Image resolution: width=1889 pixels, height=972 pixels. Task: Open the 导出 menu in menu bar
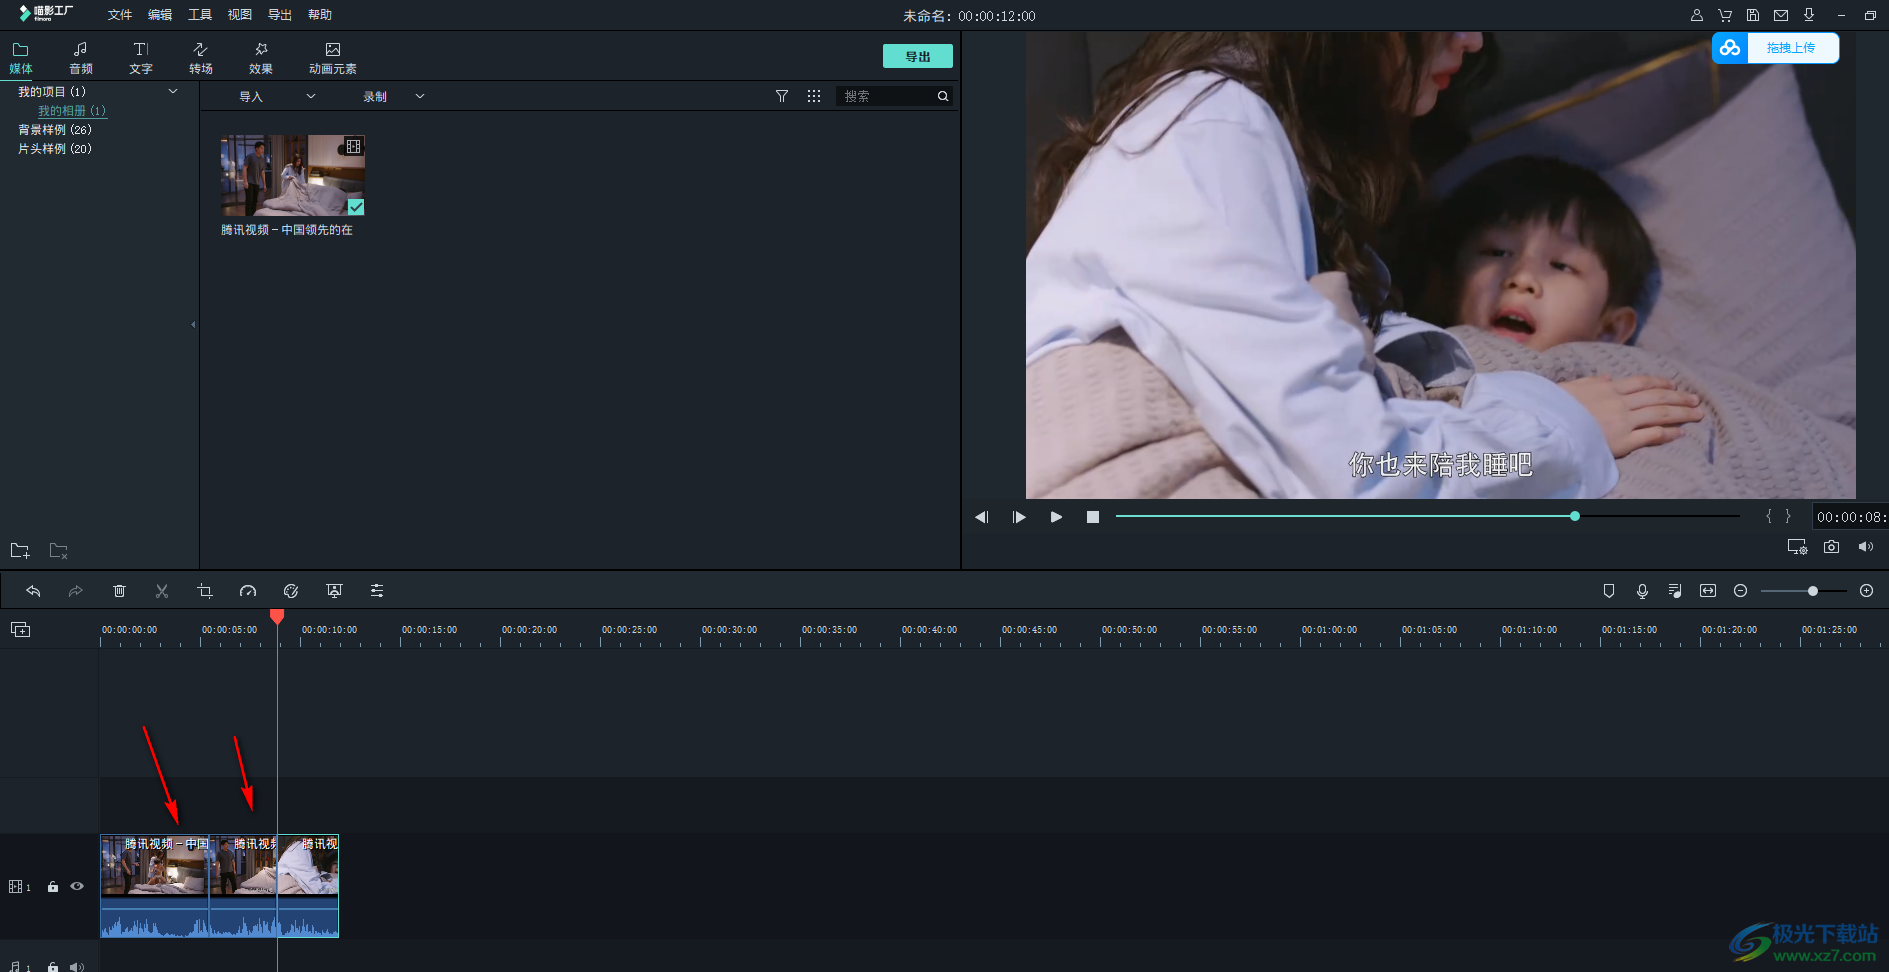280,15
